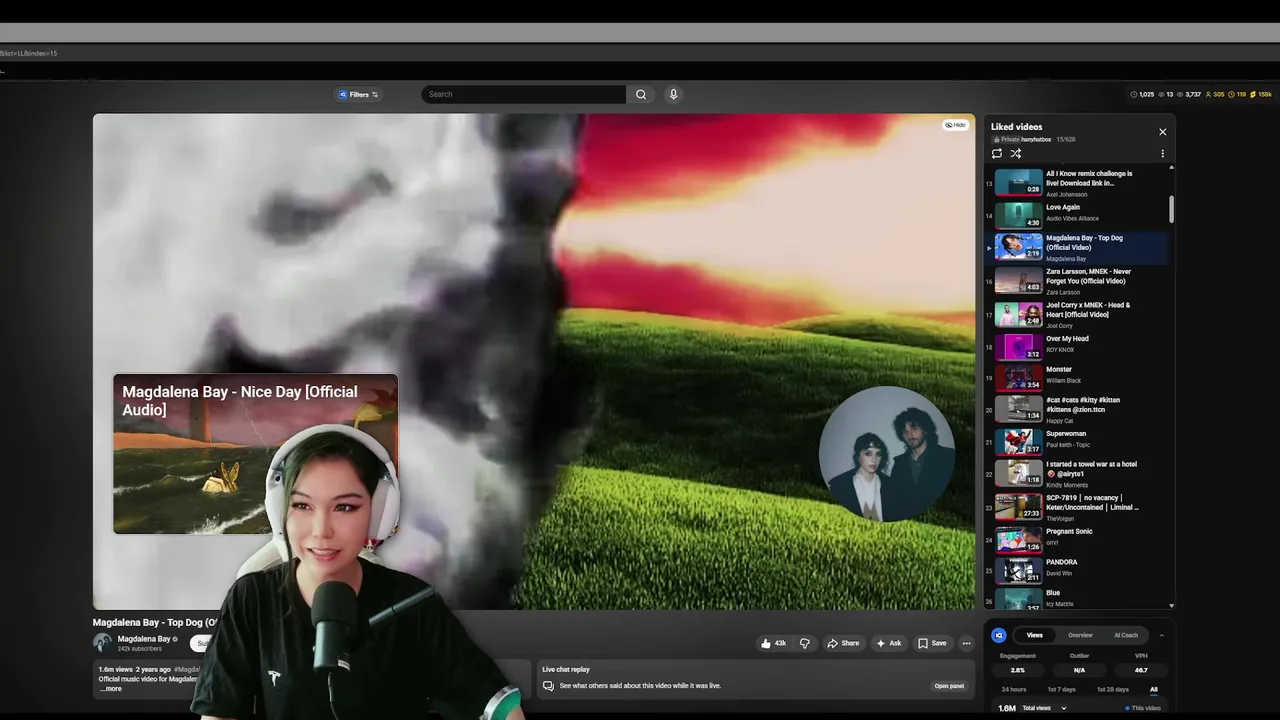
Task: Click the 3,737 views stat
Action: 1189,94
